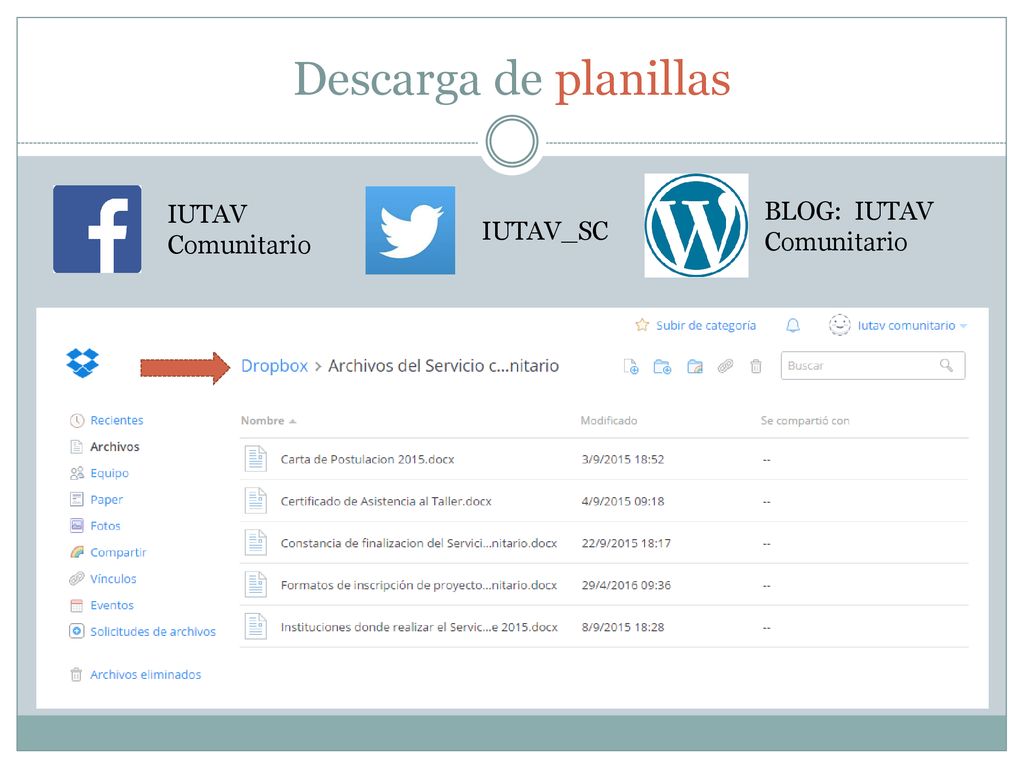Image resolution: width=1024 pixels, height=768 pixels.
Task: Click in the Buscar search field
Action: coord(872,366)
